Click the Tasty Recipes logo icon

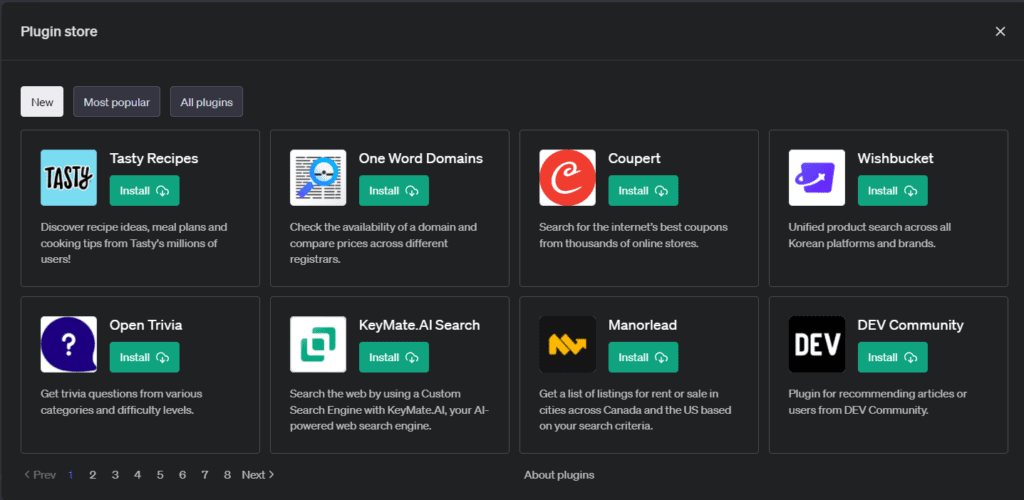click(x=69, y=178)
